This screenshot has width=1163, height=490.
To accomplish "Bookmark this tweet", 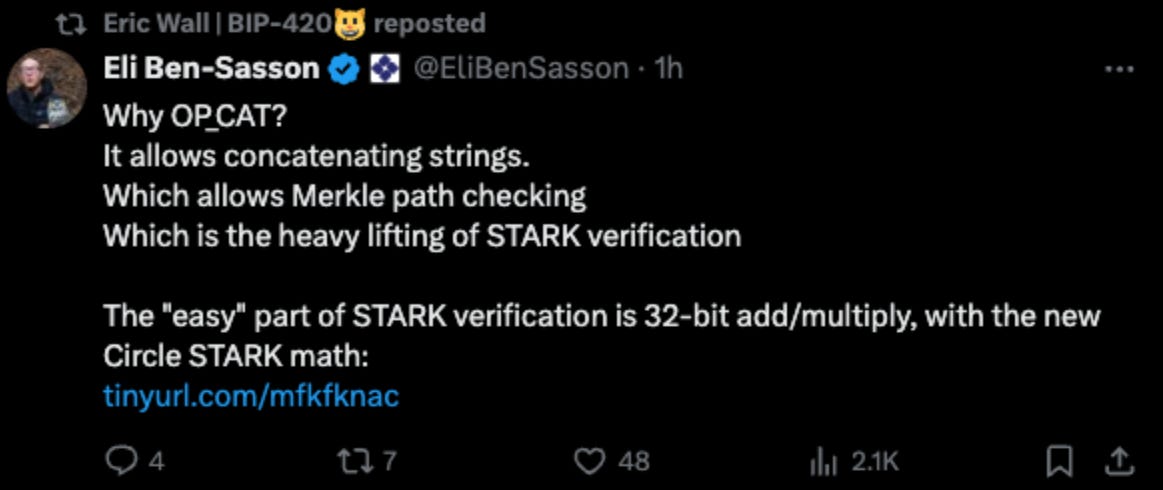I will tap(1058, 460).
